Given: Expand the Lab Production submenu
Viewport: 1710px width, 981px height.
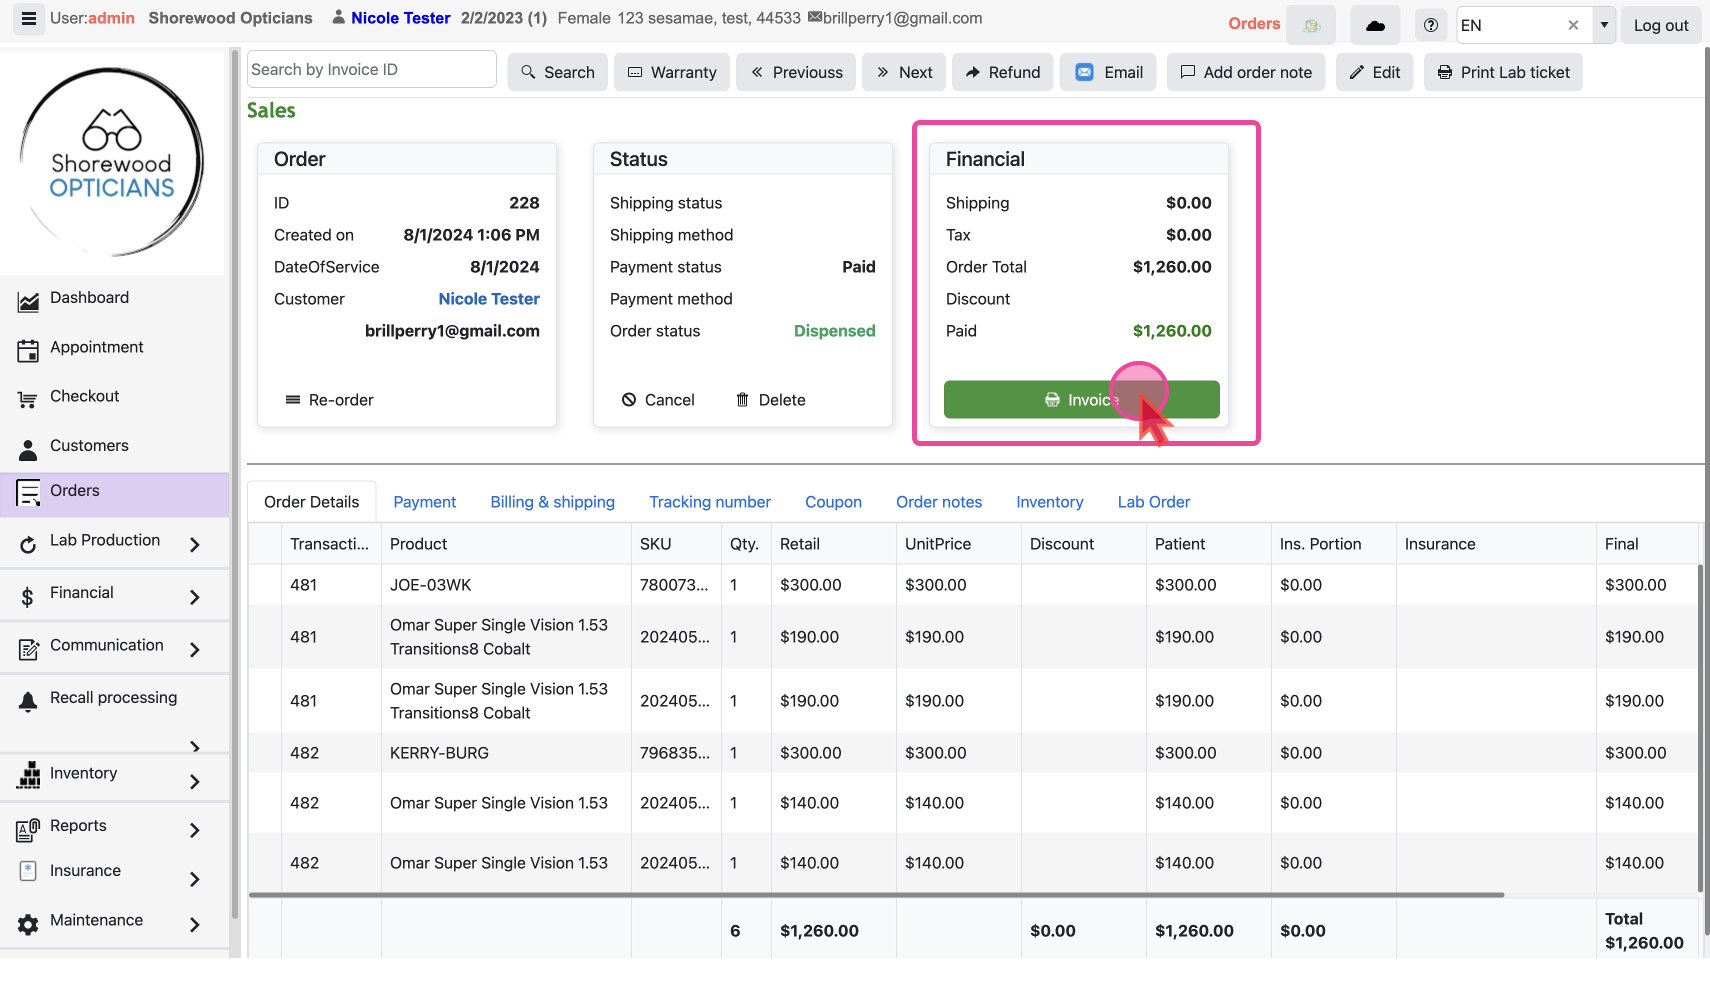Looking at the screenshot, I should coord(195,544).
